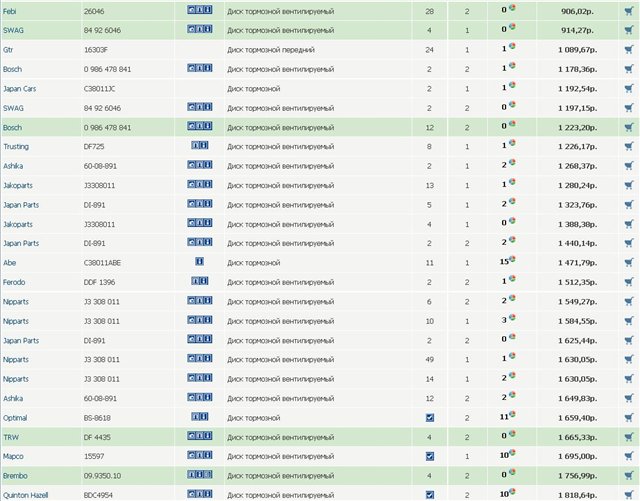Add Mapco 15597 to cart

[x=629, y=456]
